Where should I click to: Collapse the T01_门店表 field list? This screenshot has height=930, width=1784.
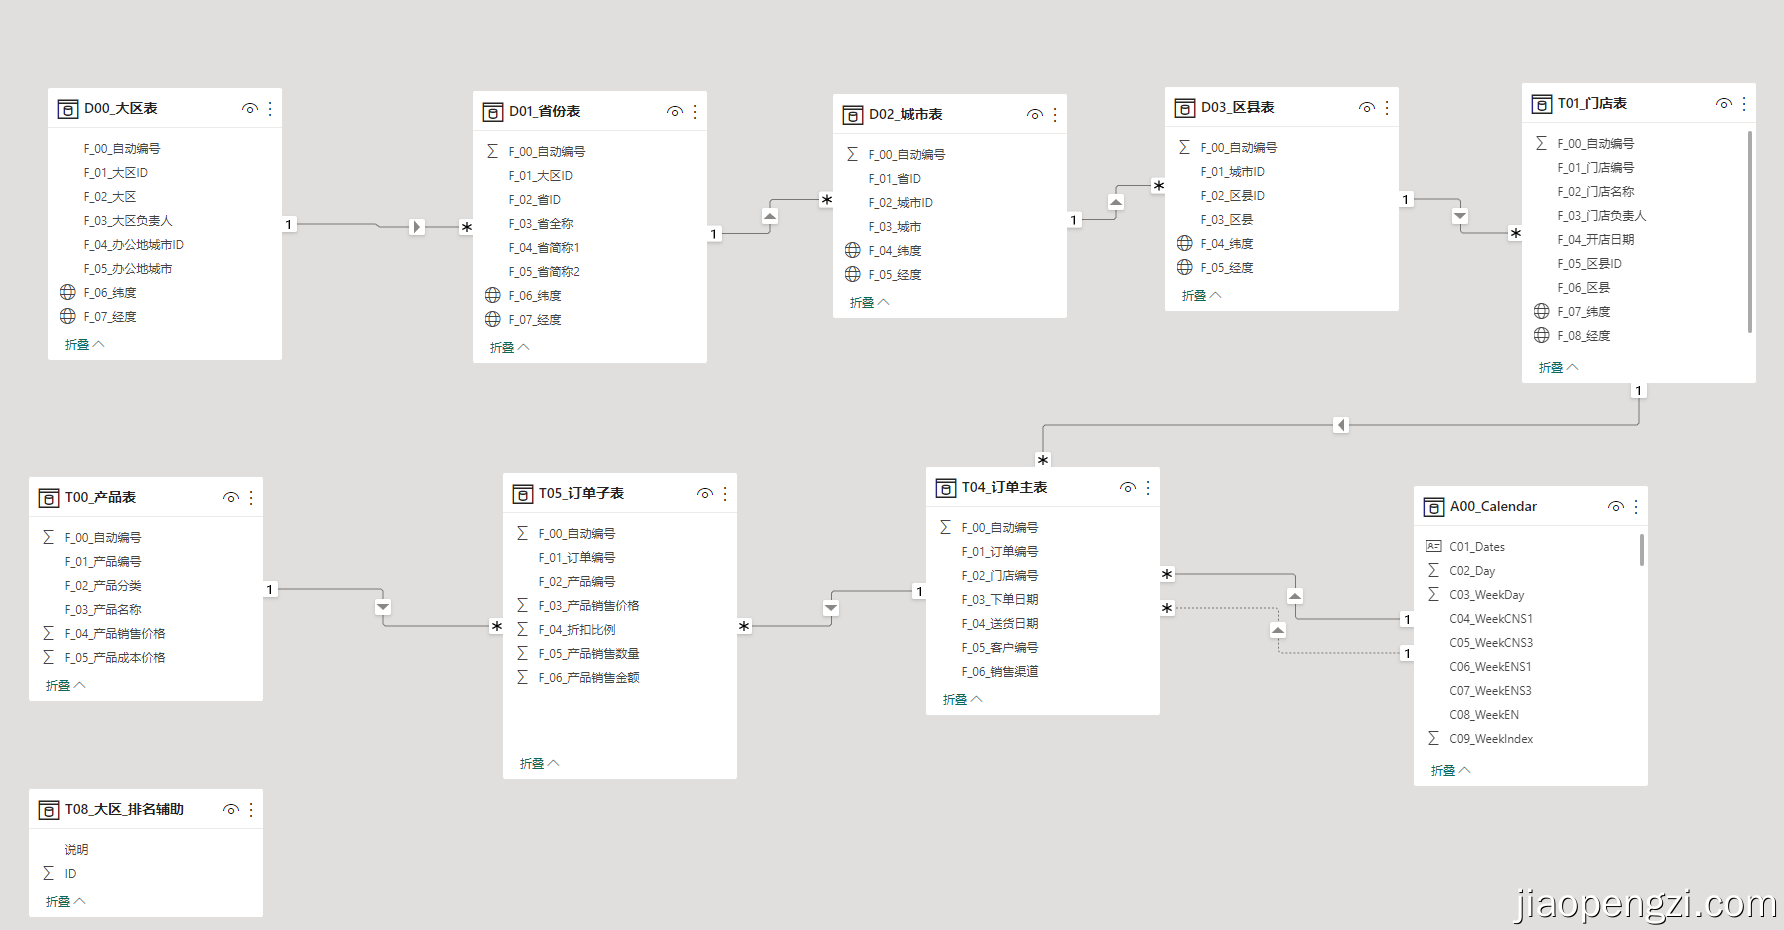click(x=1559, y=367)
